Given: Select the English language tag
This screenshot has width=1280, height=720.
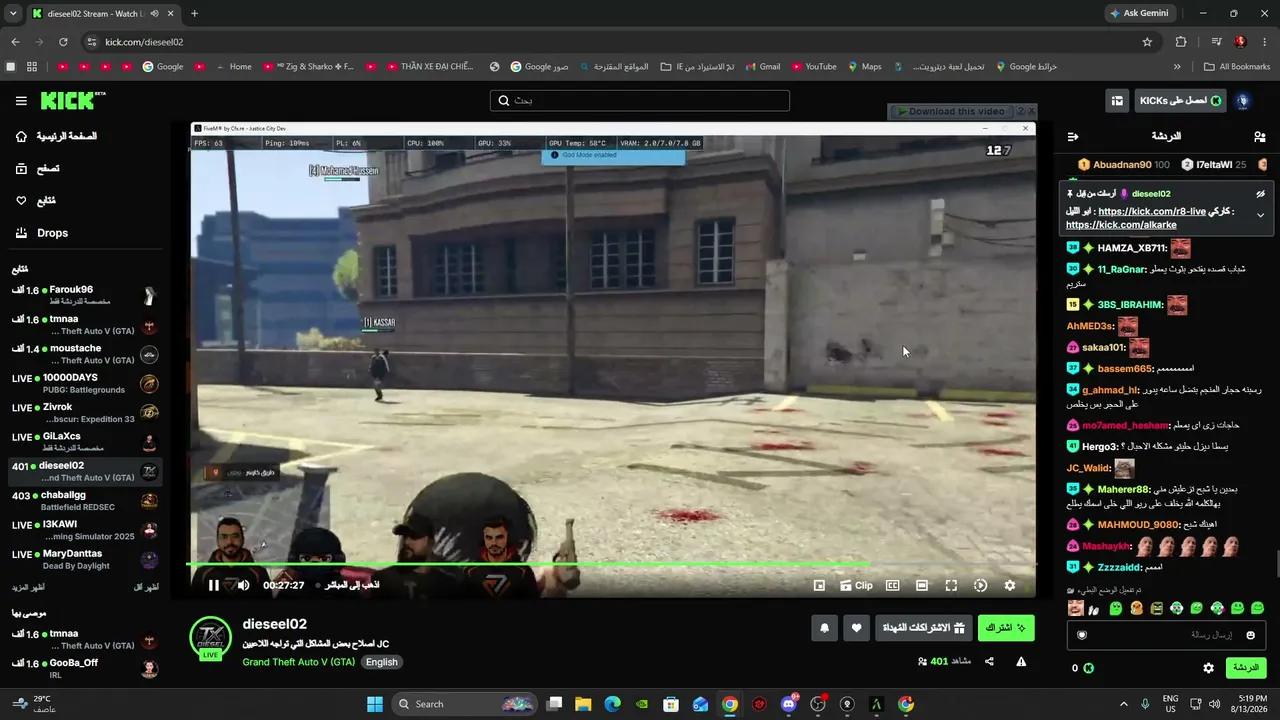Looking at the screenshot, I should pyautogui.click(x=381, y=662).
